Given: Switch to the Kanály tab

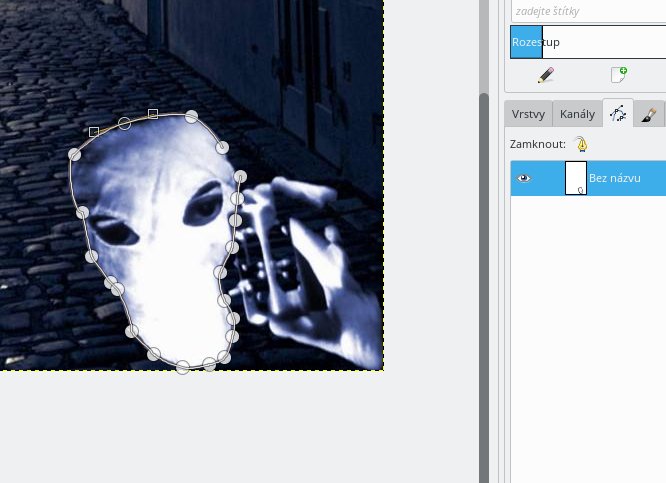Looking at the screenshot, I should click(577, 114).
